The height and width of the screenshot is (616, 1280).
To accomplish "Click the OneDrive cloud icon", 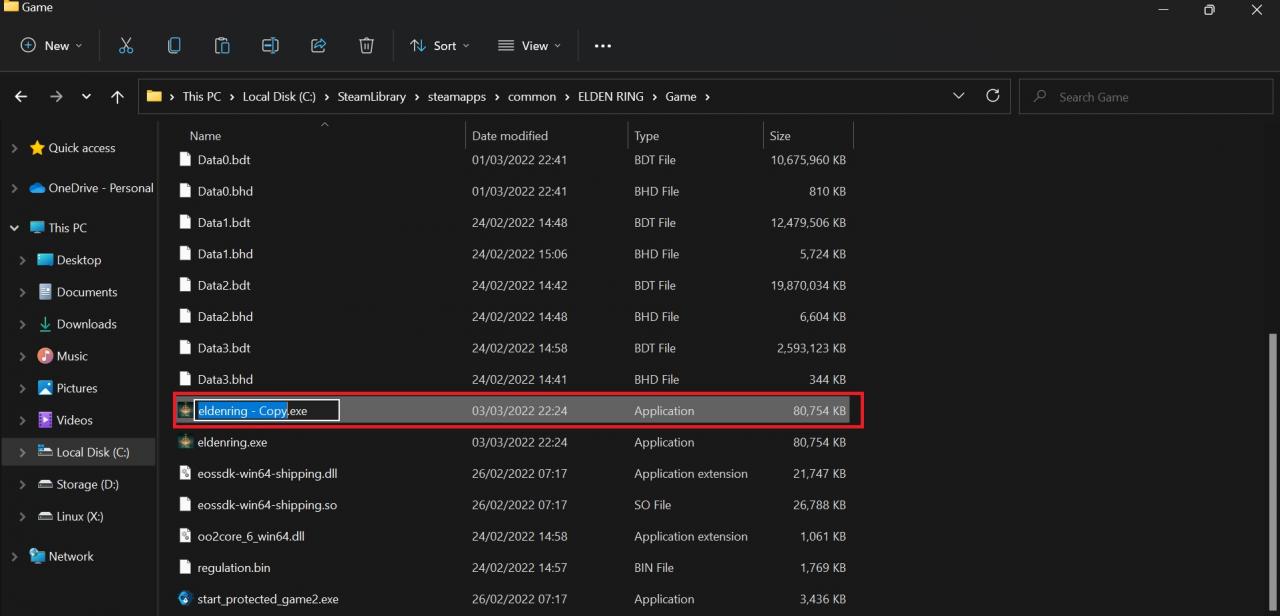I will click(x=37, y=188).
